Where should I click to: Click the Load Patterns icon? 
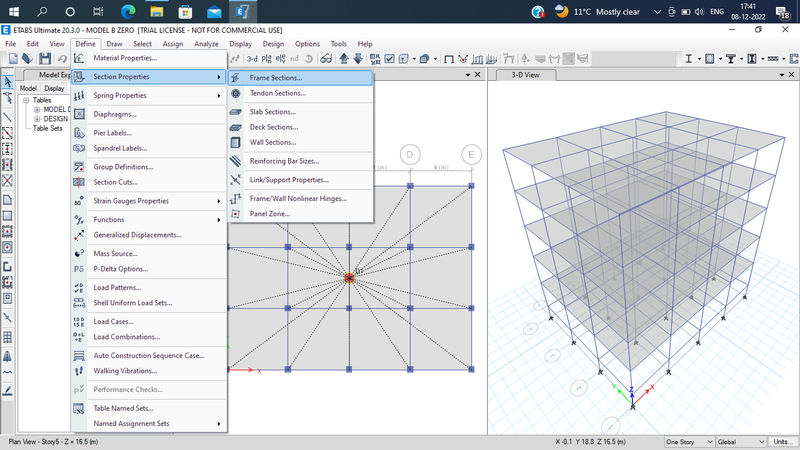point(79,288)
